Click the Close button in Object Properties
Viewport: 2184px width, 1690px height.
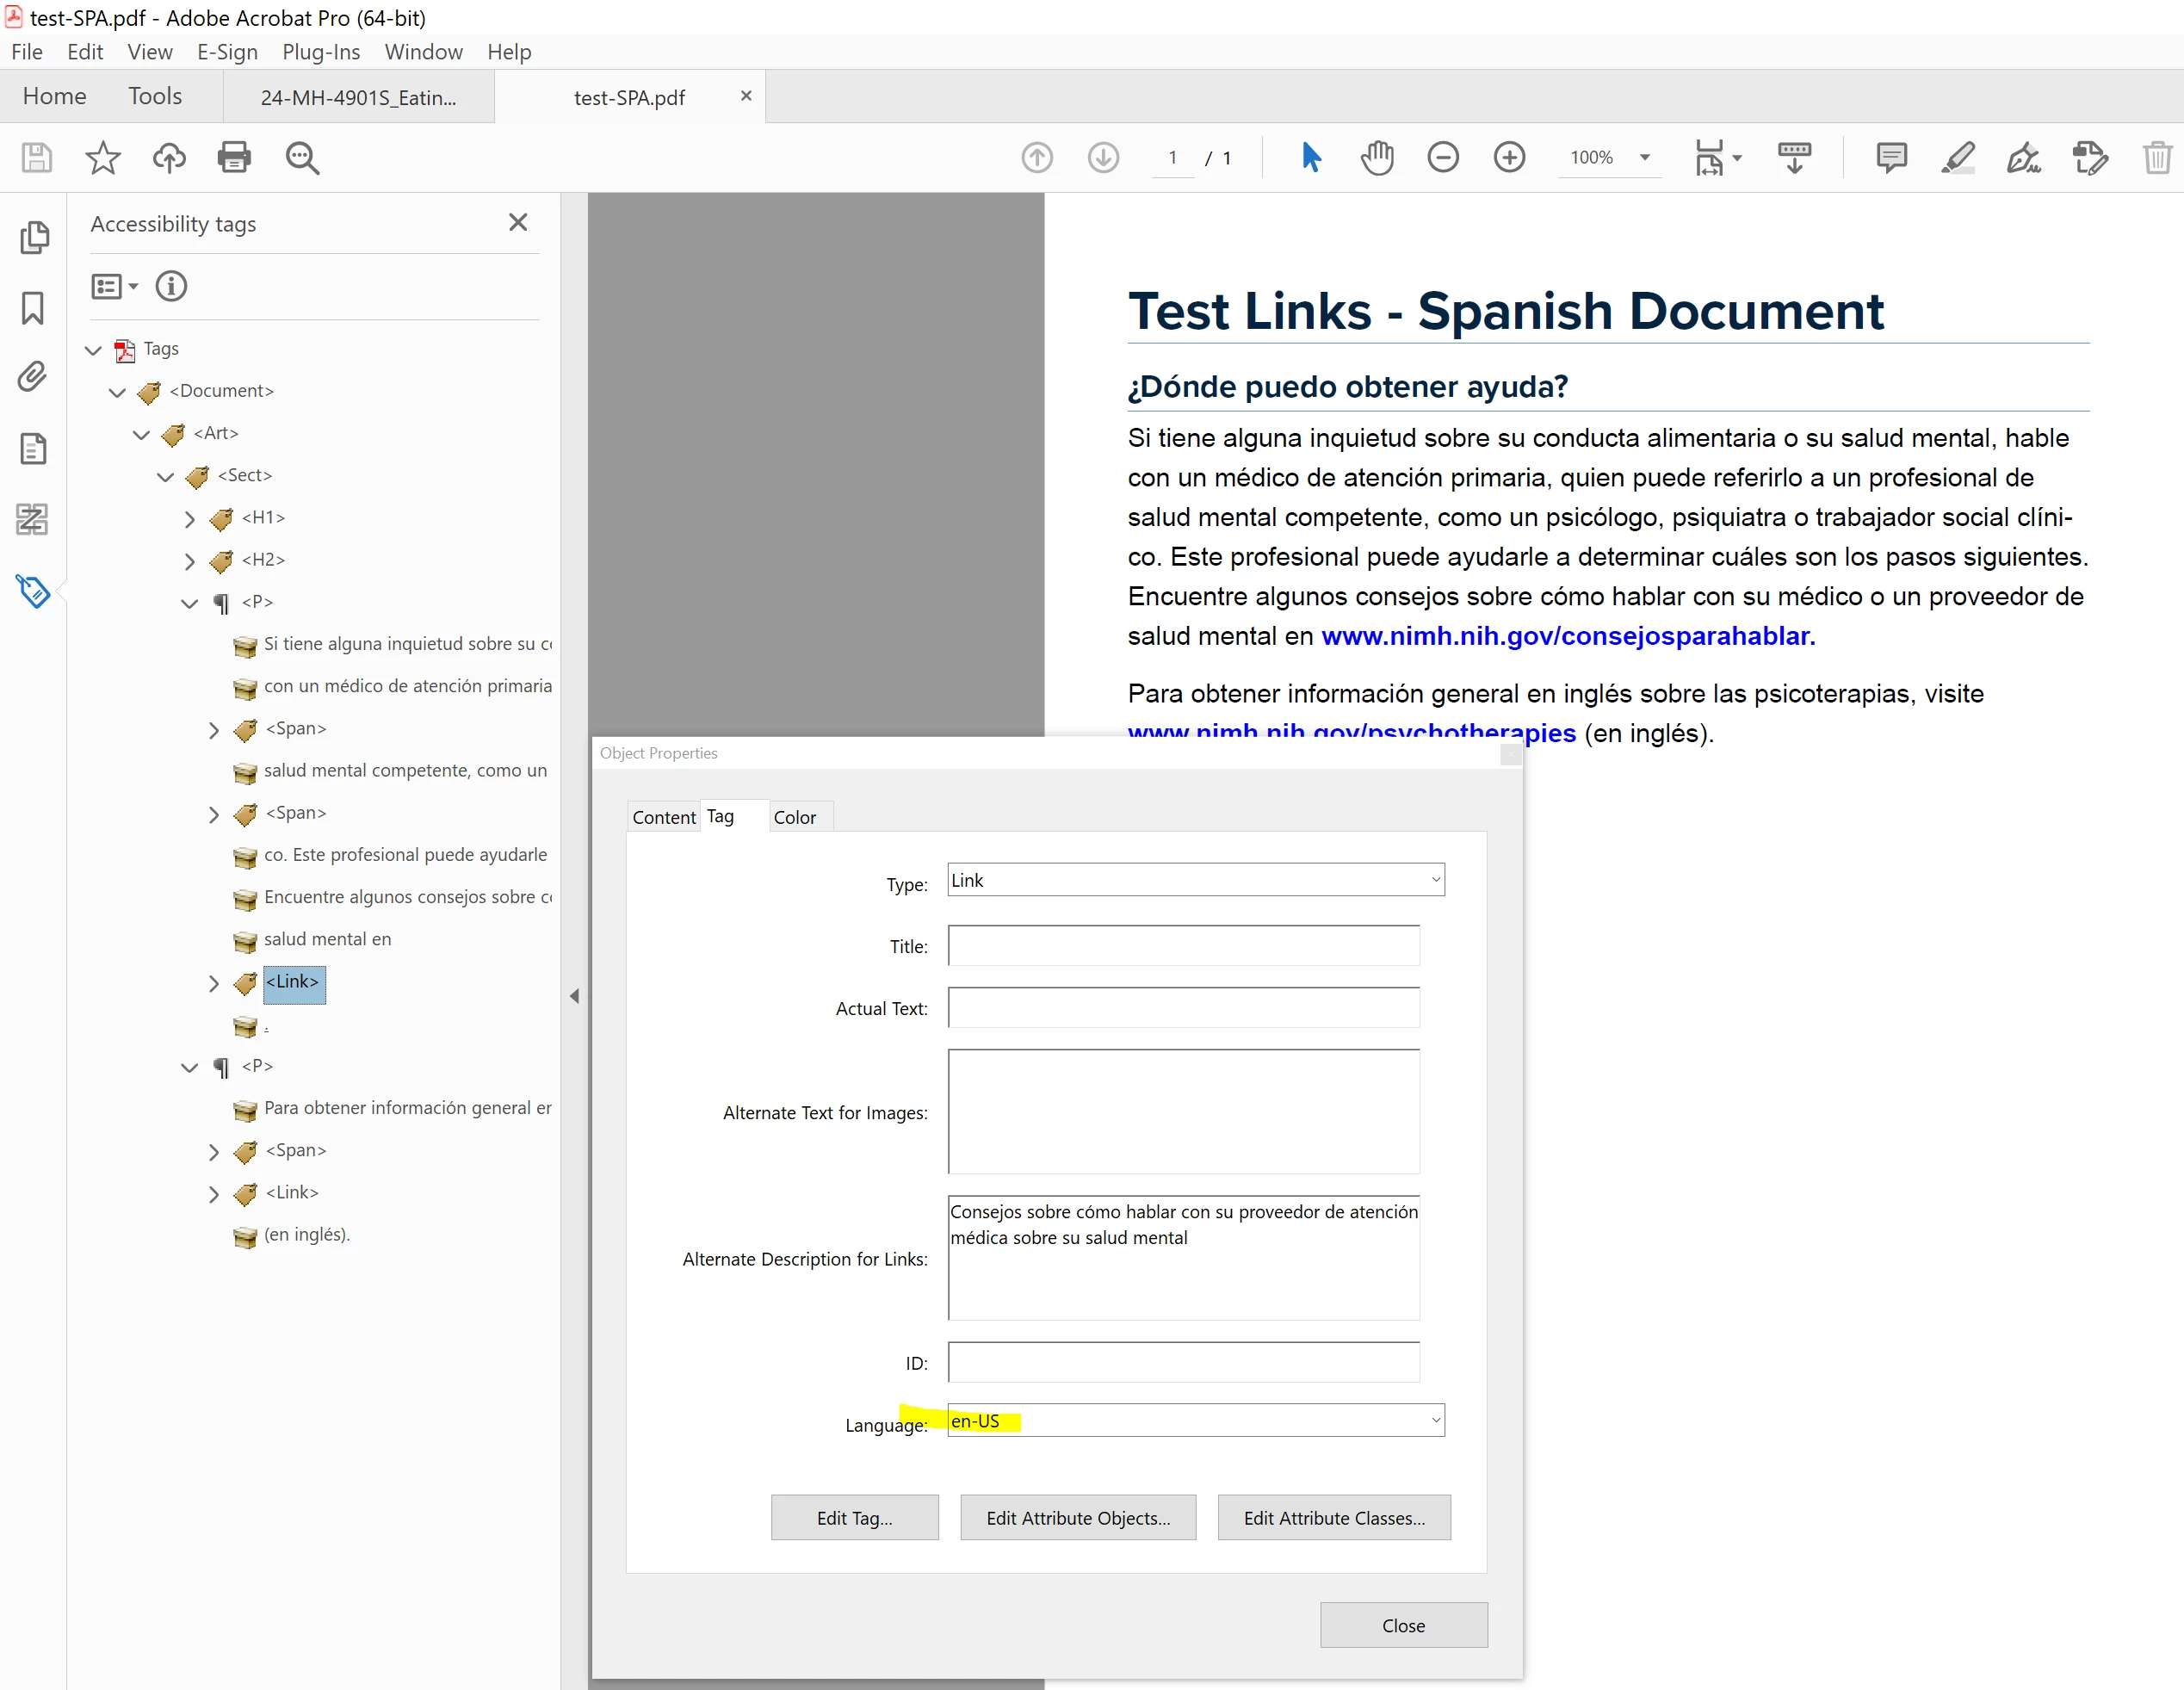pos(1403,1625)
